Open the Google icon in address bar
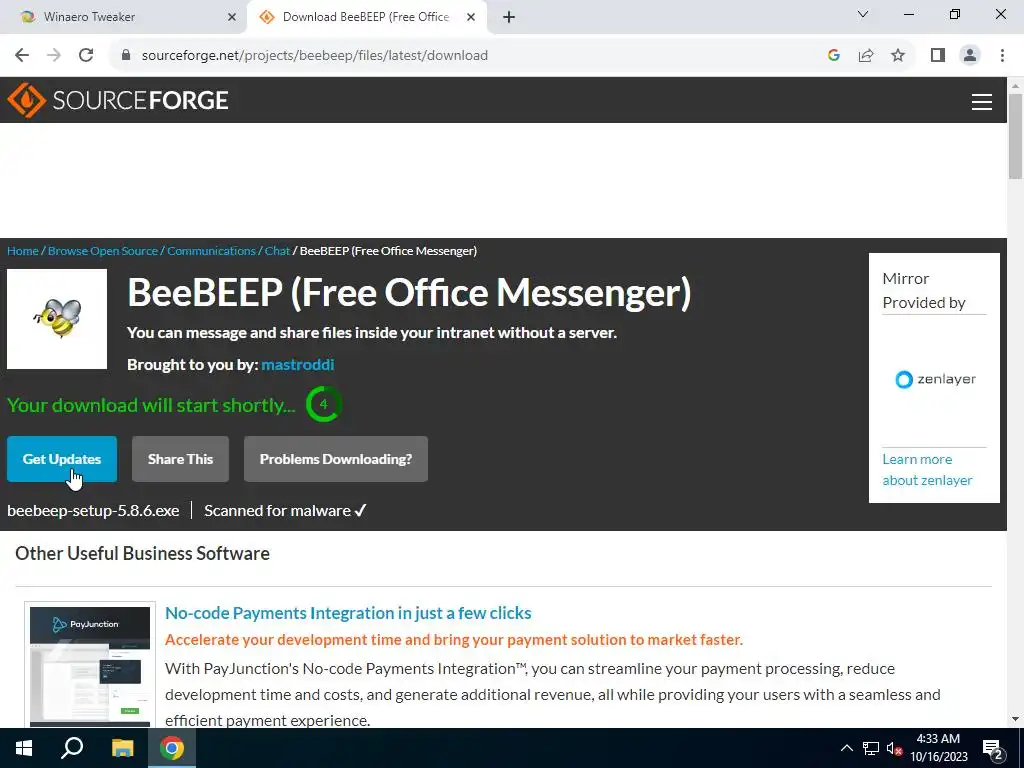This screenshot has width=1024, height=768. 833,55
